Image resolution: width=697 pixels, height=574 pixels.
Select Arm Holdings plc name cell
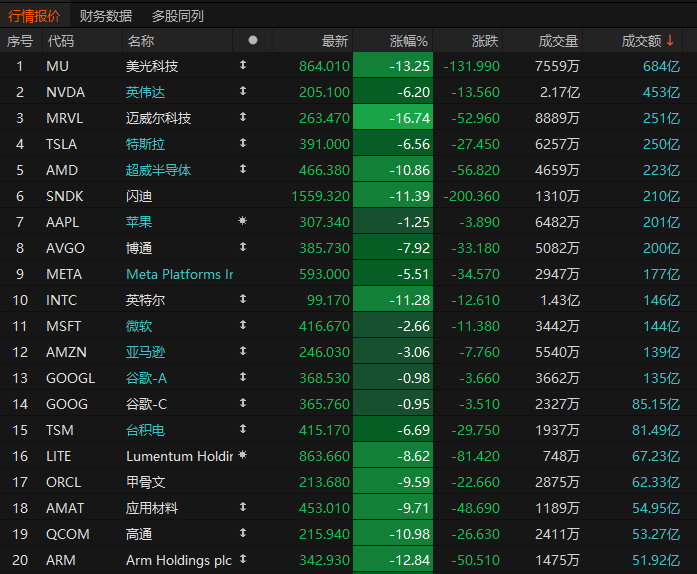[179, 560]
